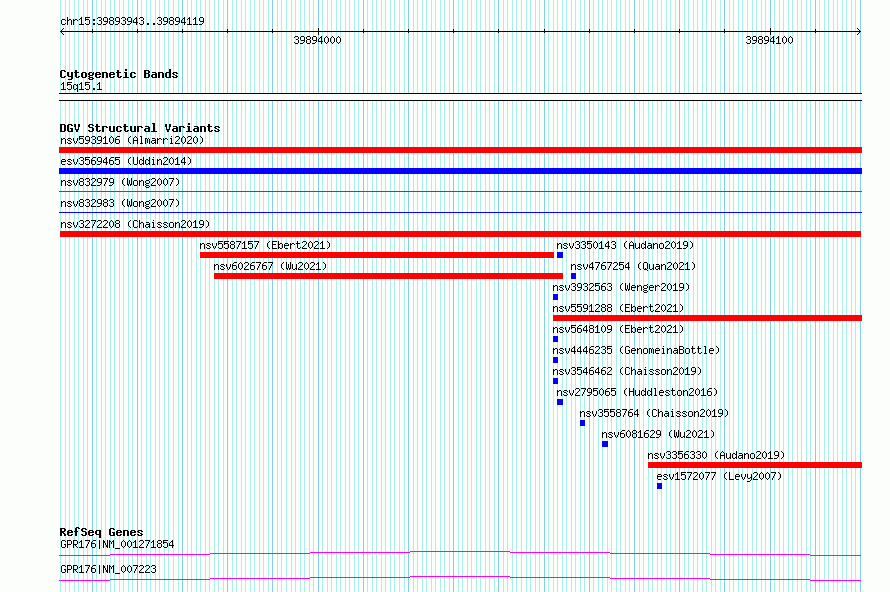
Task: Open nsv3546462 (Chaisson2019) label
Action: (627, 371)
